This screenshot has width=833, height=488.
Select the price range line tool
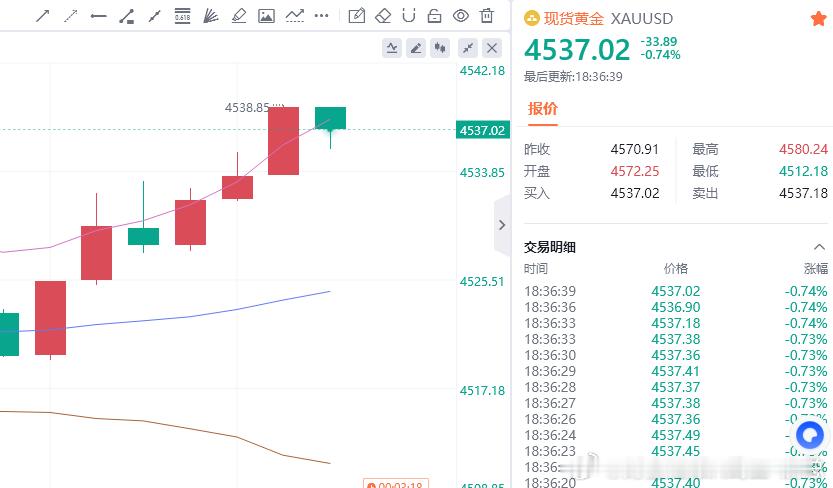(126, 16)
